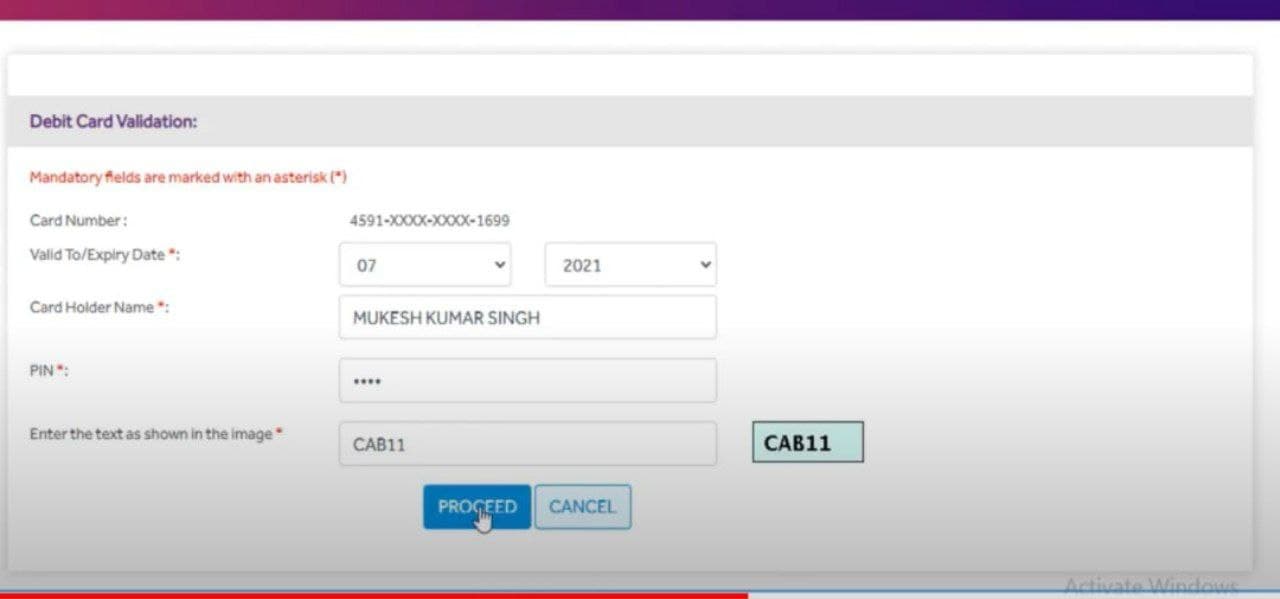Viewport: 1280px width, 599px height.
Task: Click the grey unplayed portion of video progress bar
Action: (x=1010, y=595)
